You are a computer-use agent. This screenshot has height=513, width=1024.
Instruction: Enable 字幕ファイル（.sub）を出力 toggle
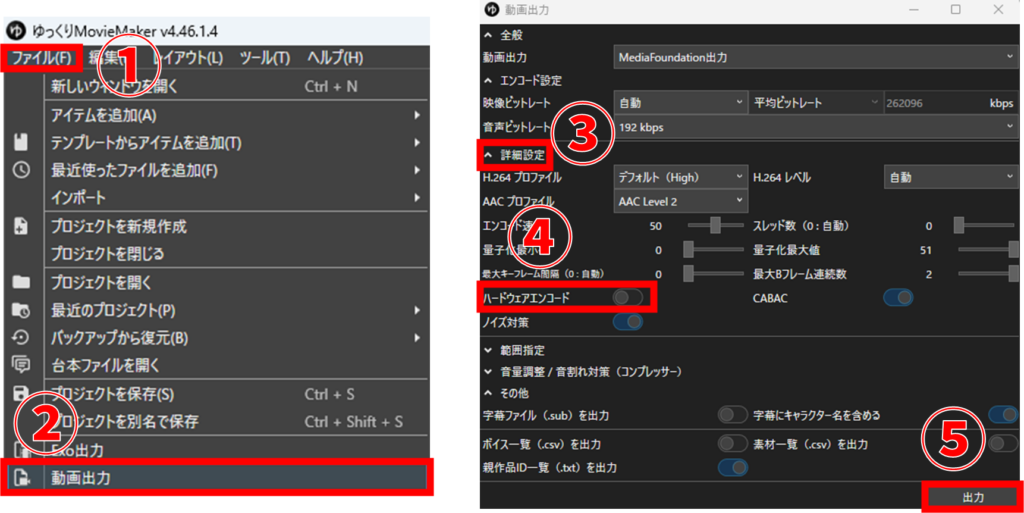(x=732, y=414)
